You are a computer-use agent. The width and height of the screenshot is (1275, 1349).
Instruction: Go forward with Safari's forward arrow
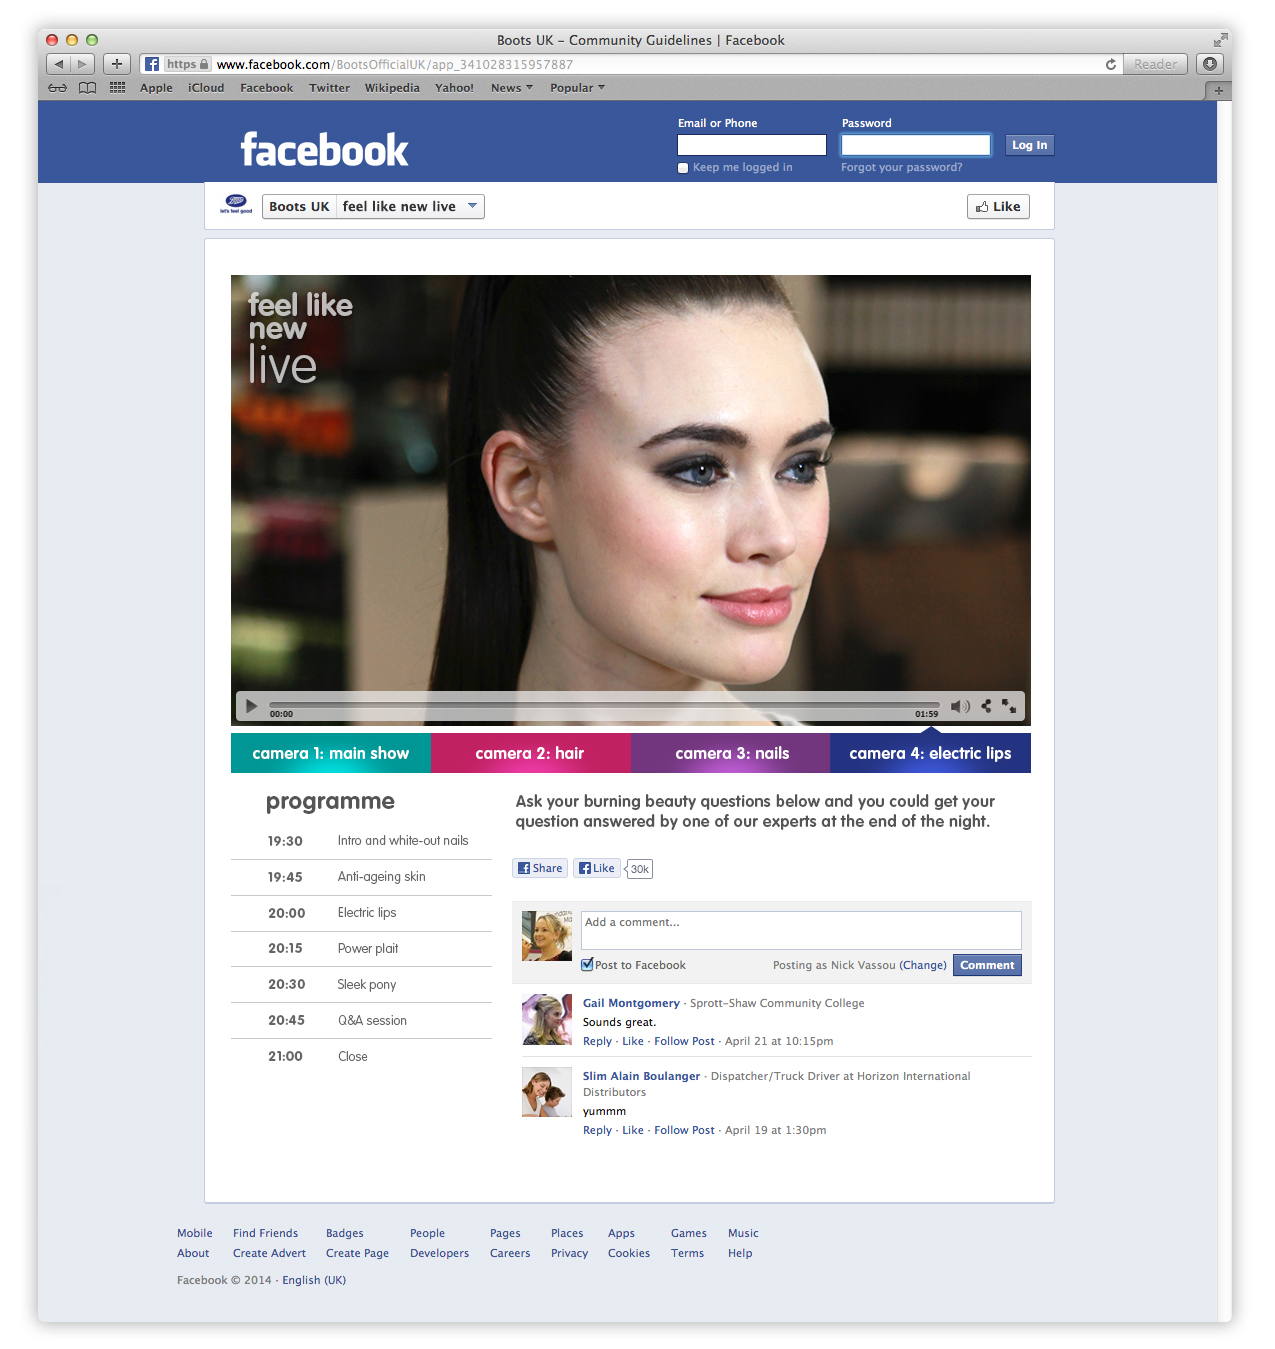[x=83, y=64]
